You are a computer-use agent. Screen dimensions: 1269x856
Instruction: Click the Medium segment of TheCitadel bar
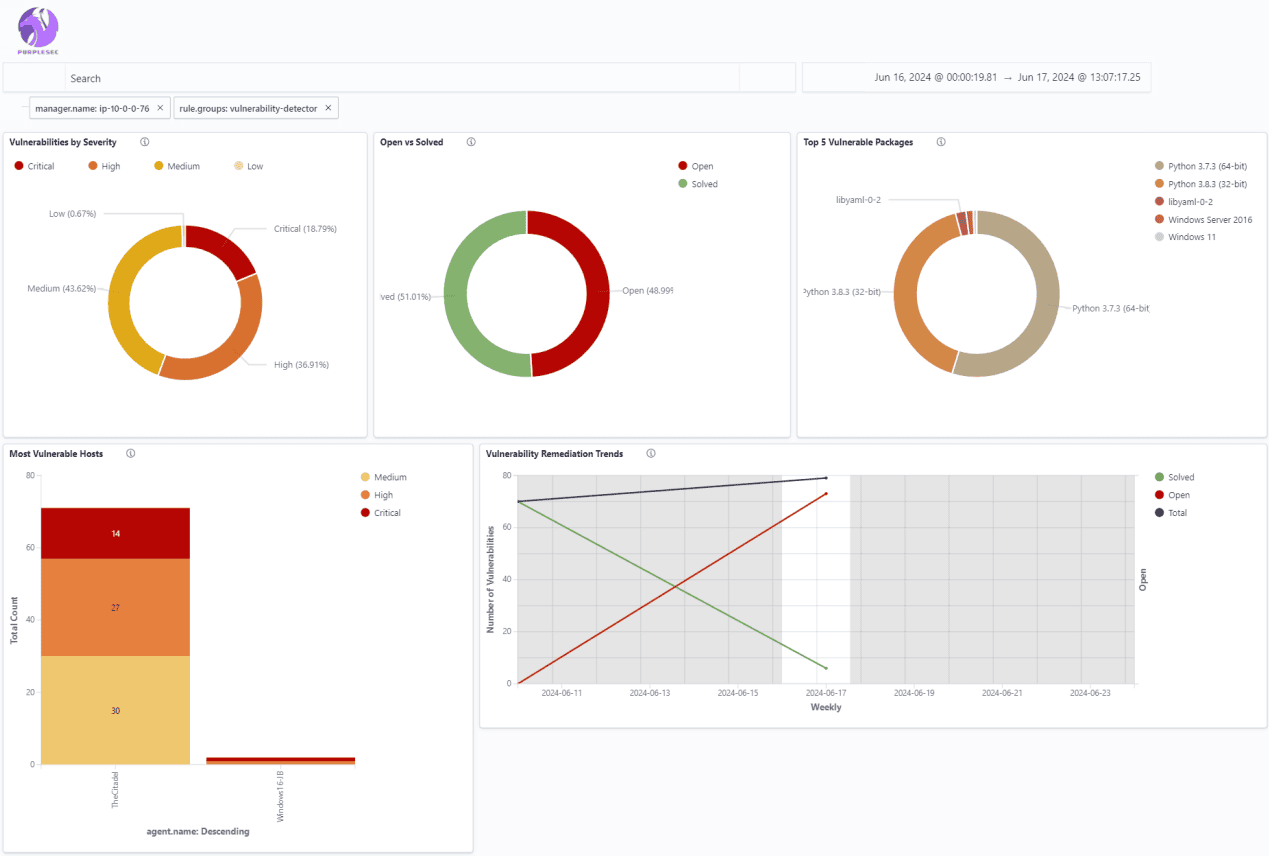coord(115,710)
